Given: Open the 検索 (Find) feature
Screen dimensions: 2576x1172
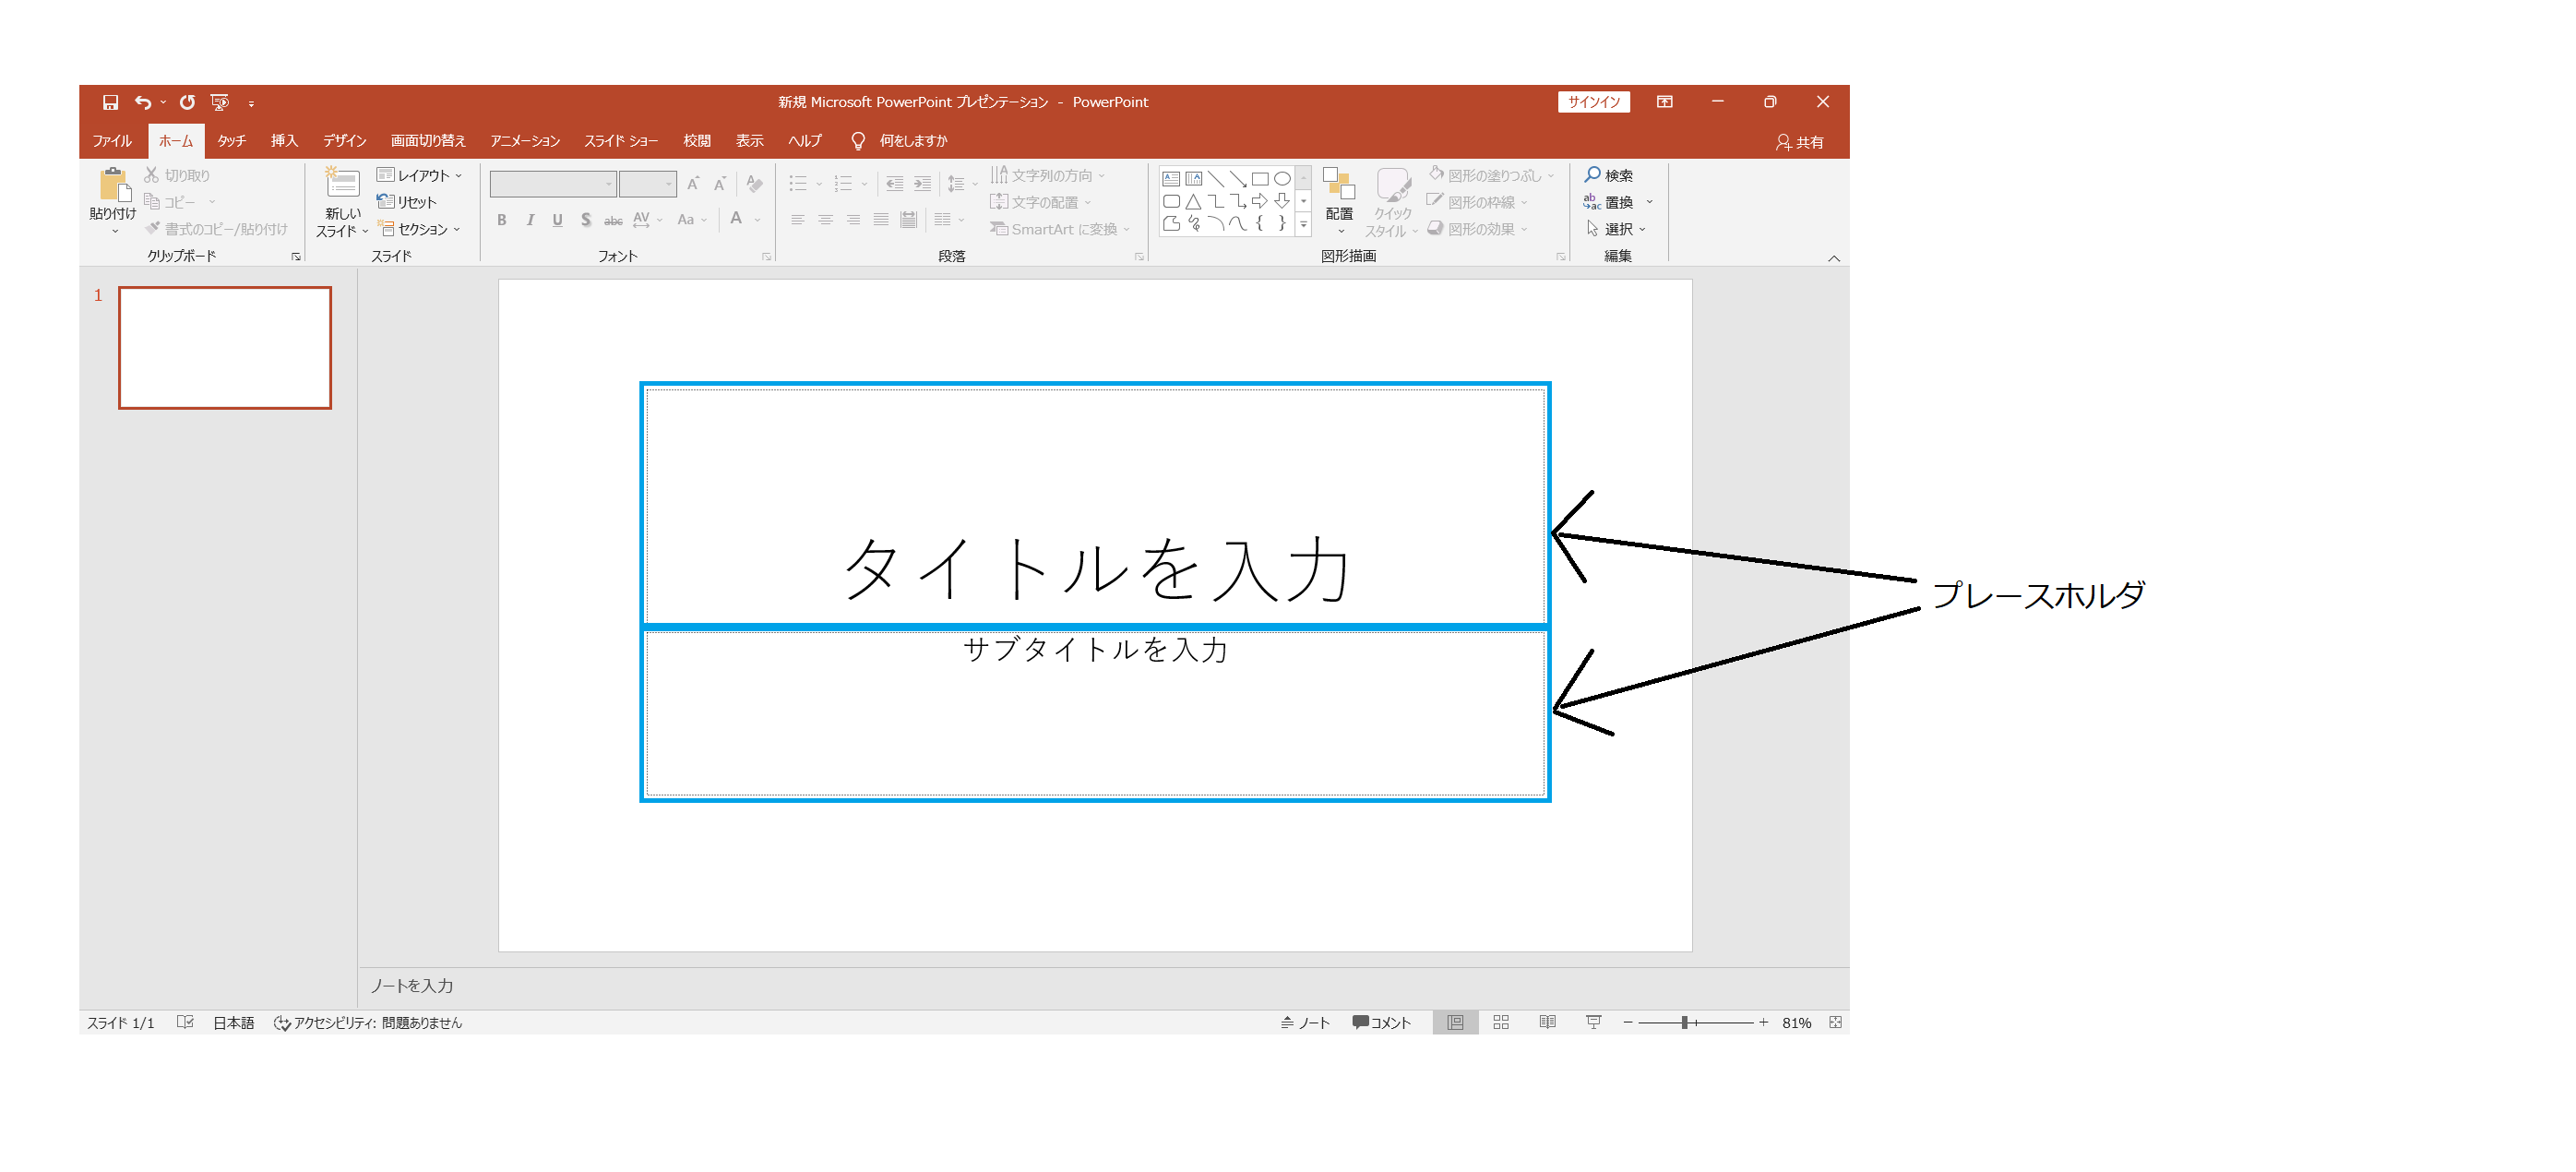Looking at the screenshot, I should [1613, 174].
